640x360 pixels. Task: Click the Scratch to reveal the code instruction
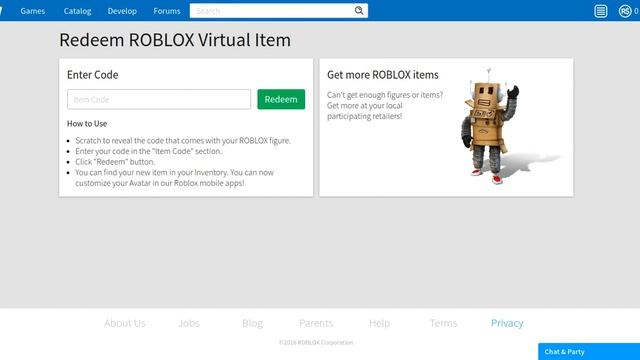[x=183, y=140]
